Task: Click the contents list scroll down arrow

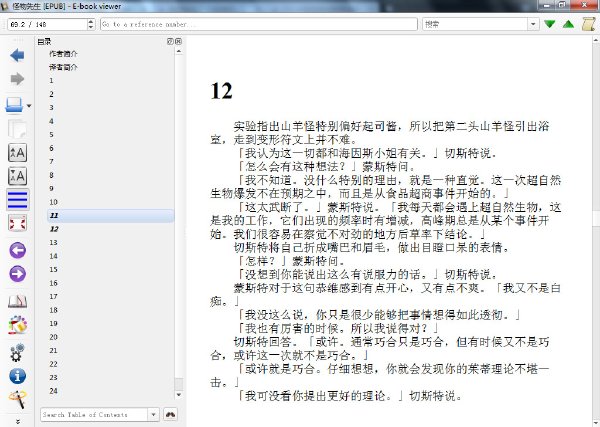Action: [x=179, y=395]
